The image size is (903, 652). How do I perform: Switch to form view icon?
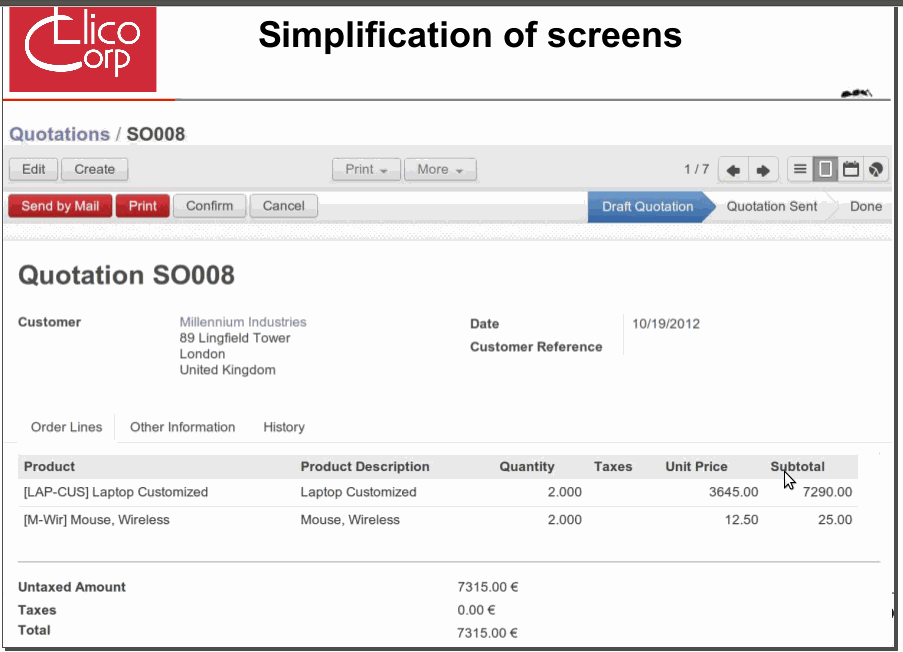tap(825, 170)
